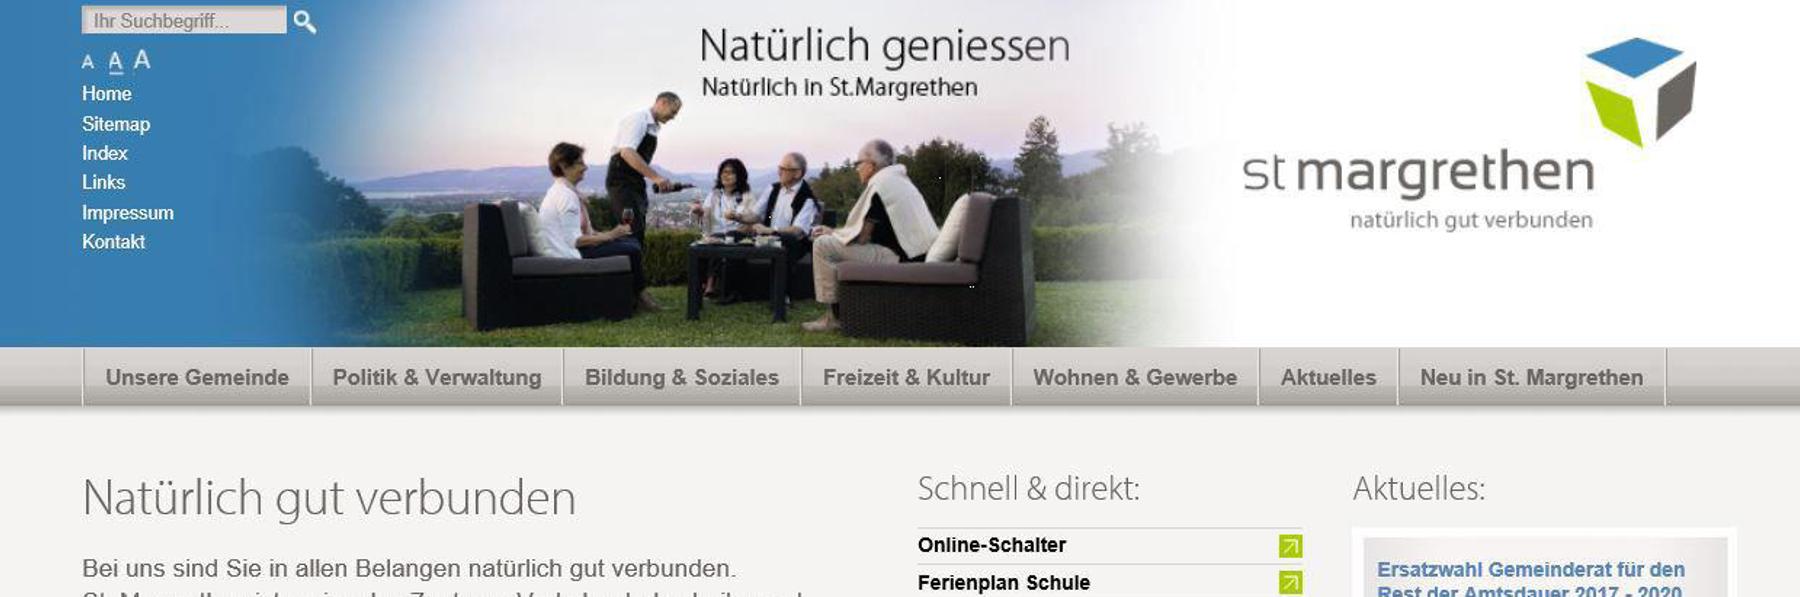This screenshot has height=597, width=1800.
Task: Open the Impressum link
Action: click(128, 213)
